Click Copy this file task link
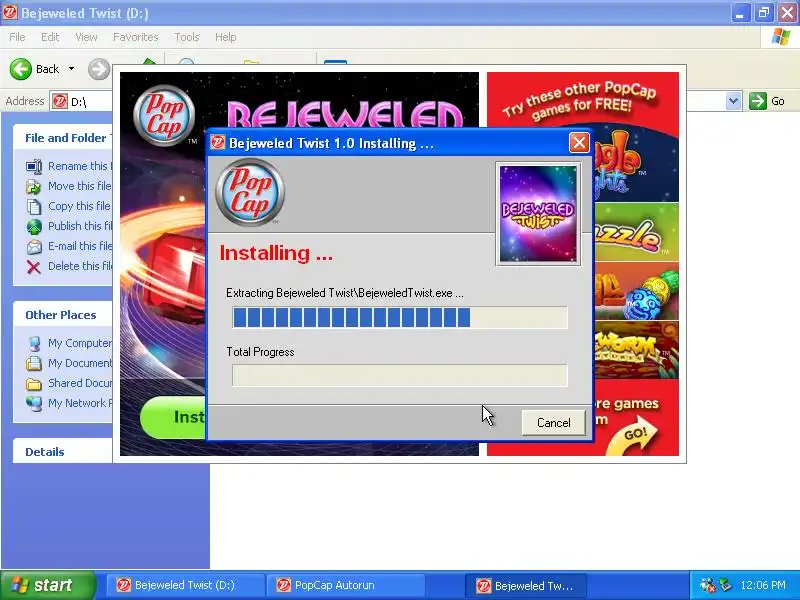The width and height of the screenshot is (800, 600). 79,206
